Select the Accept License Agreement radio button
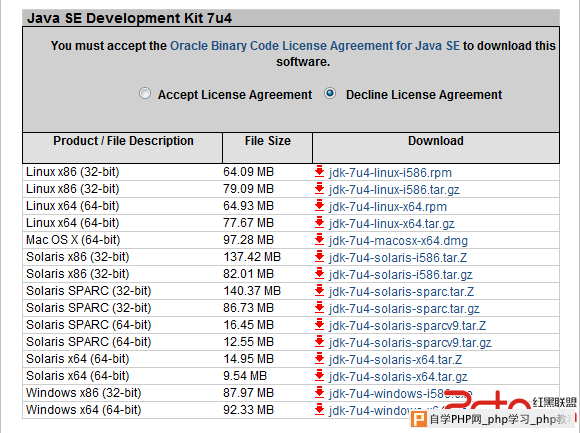 tap(145, 93)
